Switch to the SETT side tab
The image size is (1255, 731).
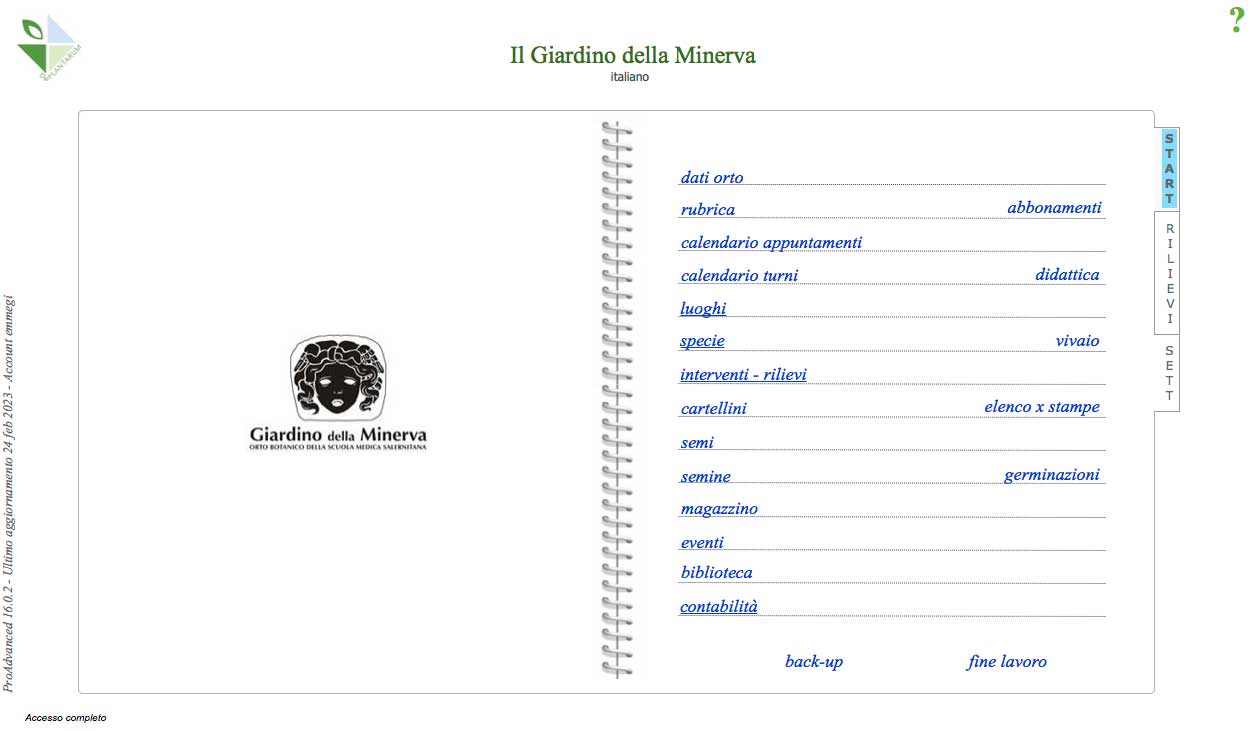point(1169,373)
